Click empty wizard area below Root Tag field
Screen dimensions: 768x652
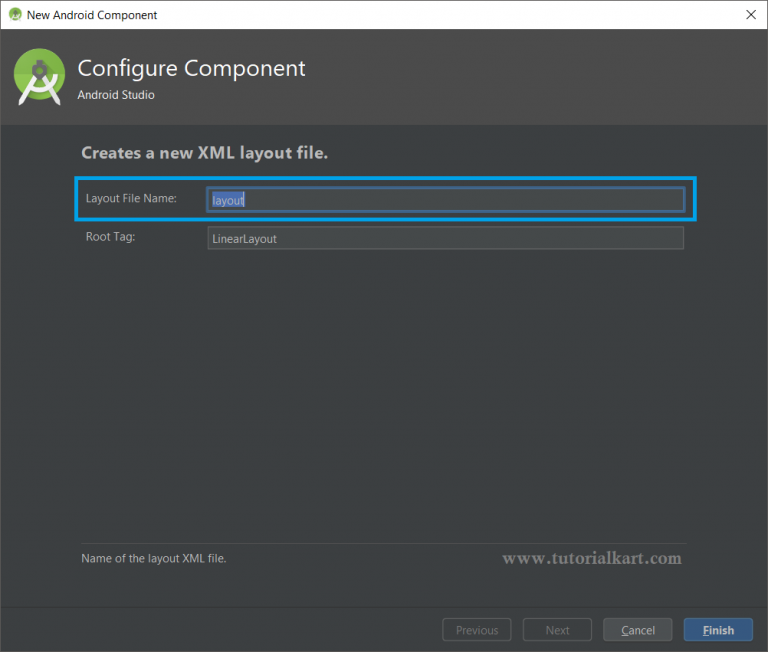[x=384, y=392]
